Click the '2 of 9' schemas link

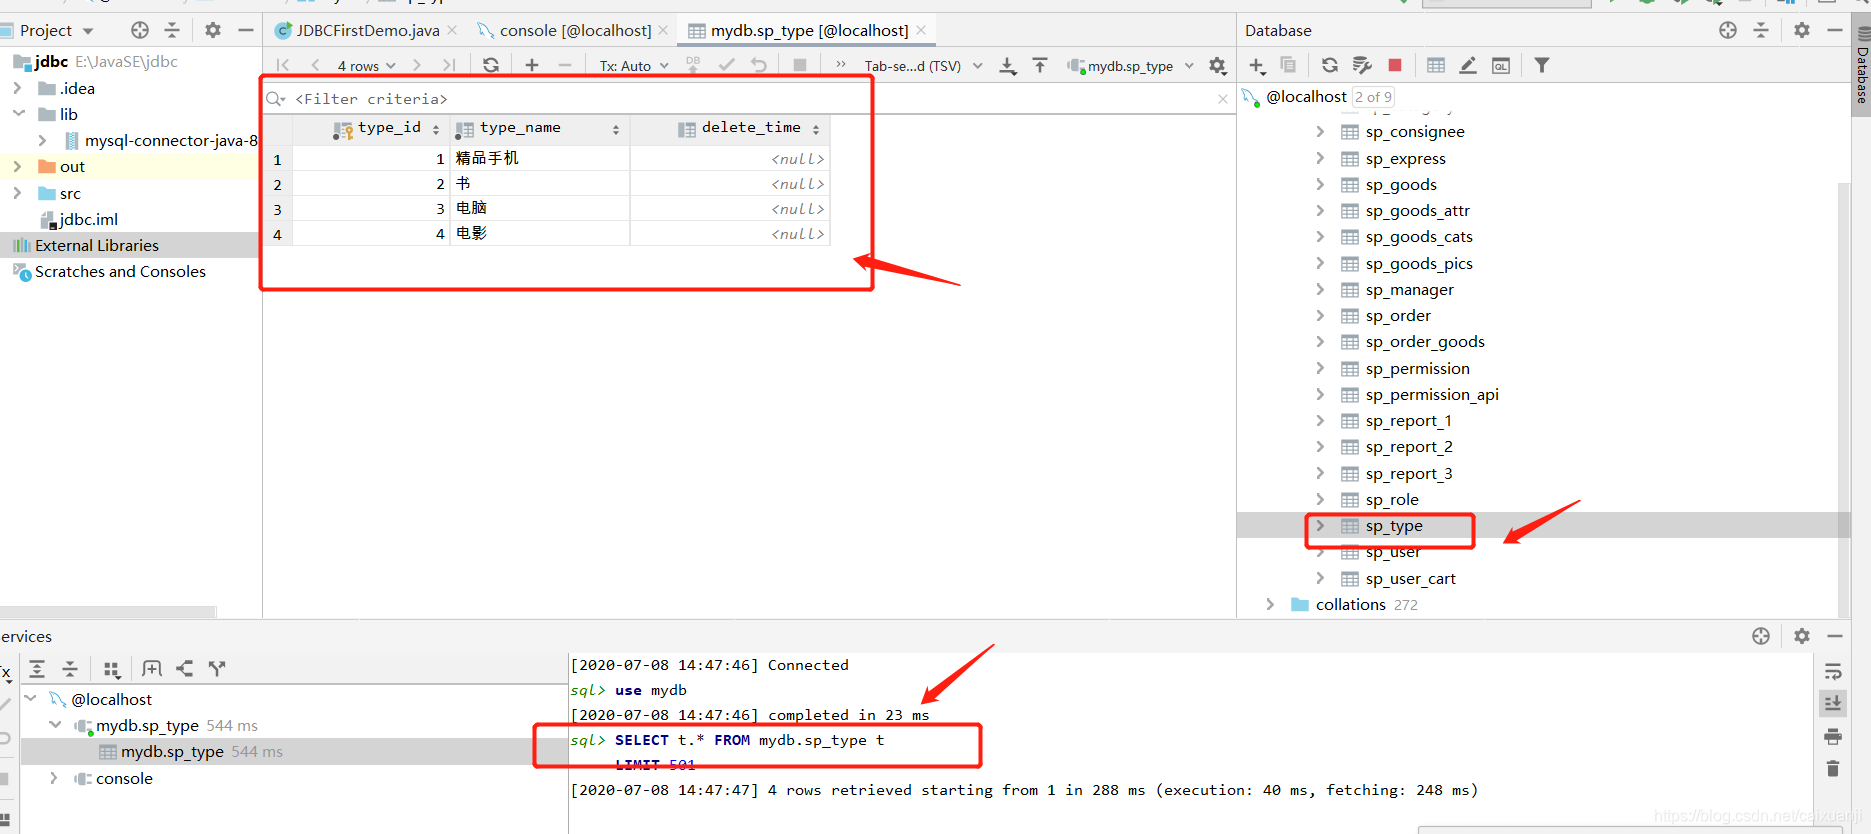point(1373,97)
